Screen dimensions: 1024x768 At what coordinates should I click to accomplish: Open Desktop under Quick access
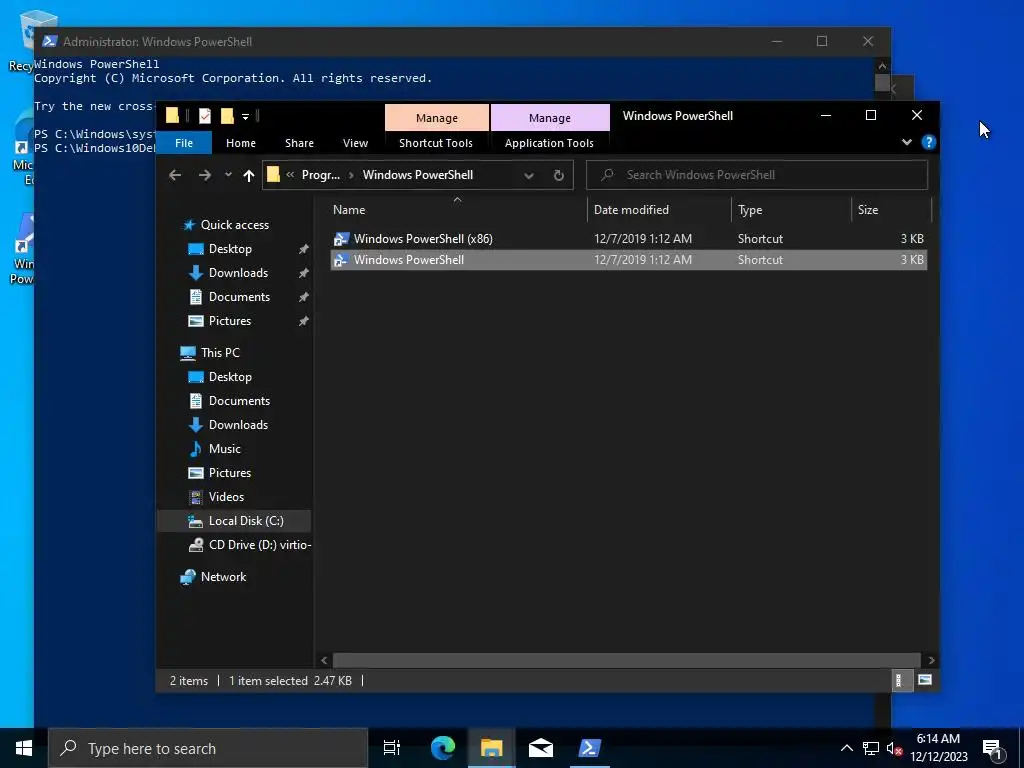pos(230,249)
